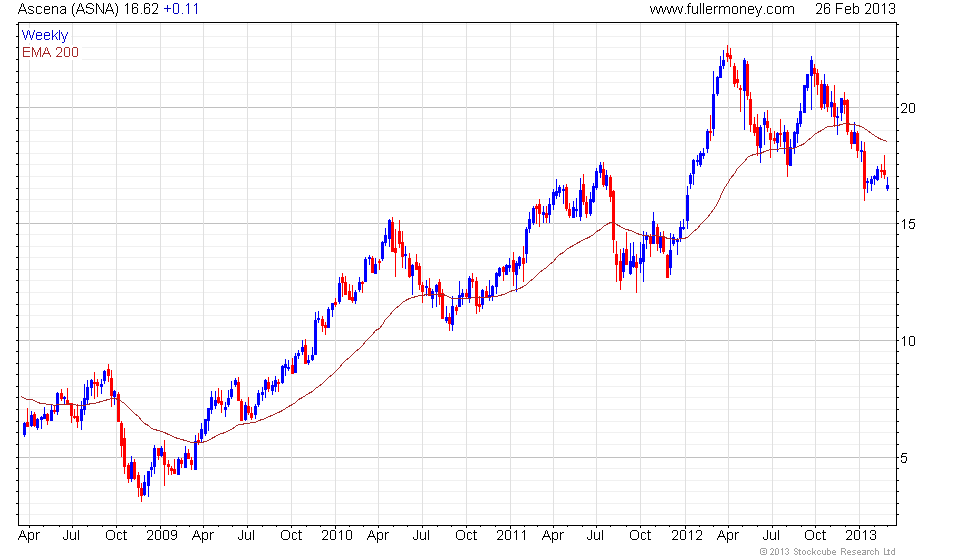Click the Ascena (ASNA) chart title
Image resolution: width=980 pixels, height=560 pixels.
pos(68,9)
